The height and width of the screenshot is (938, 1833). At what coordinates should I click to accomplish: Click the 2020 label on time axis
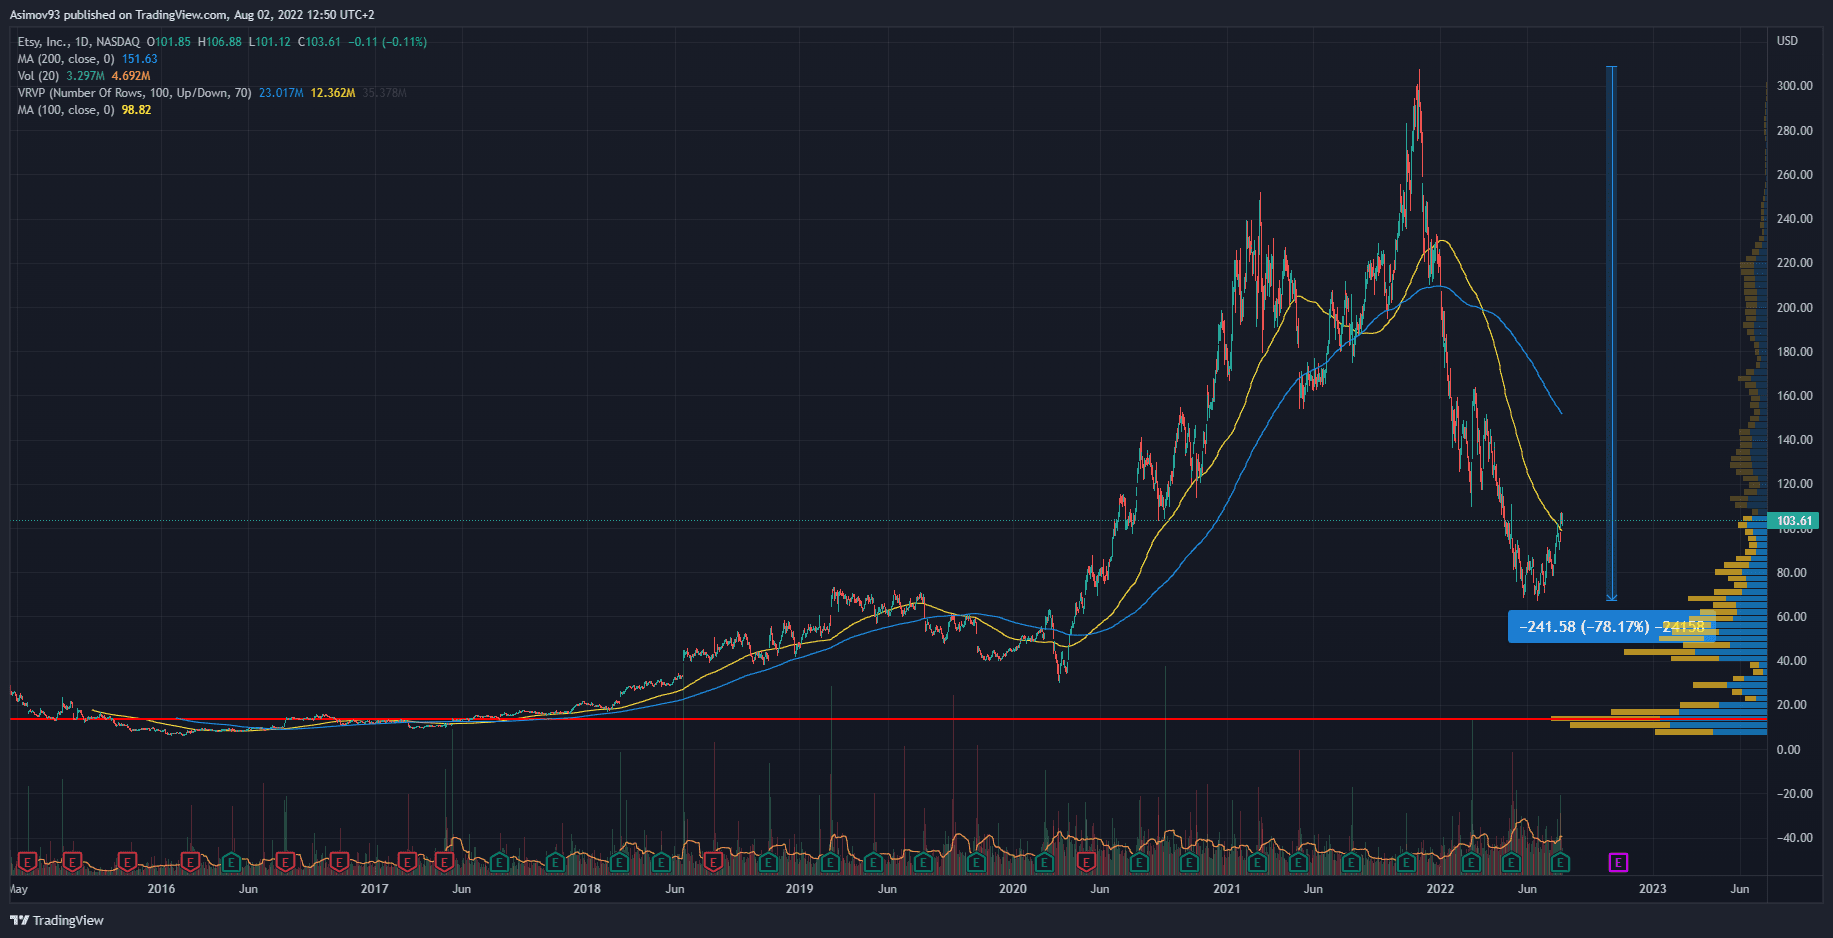tap(1013, 889)
